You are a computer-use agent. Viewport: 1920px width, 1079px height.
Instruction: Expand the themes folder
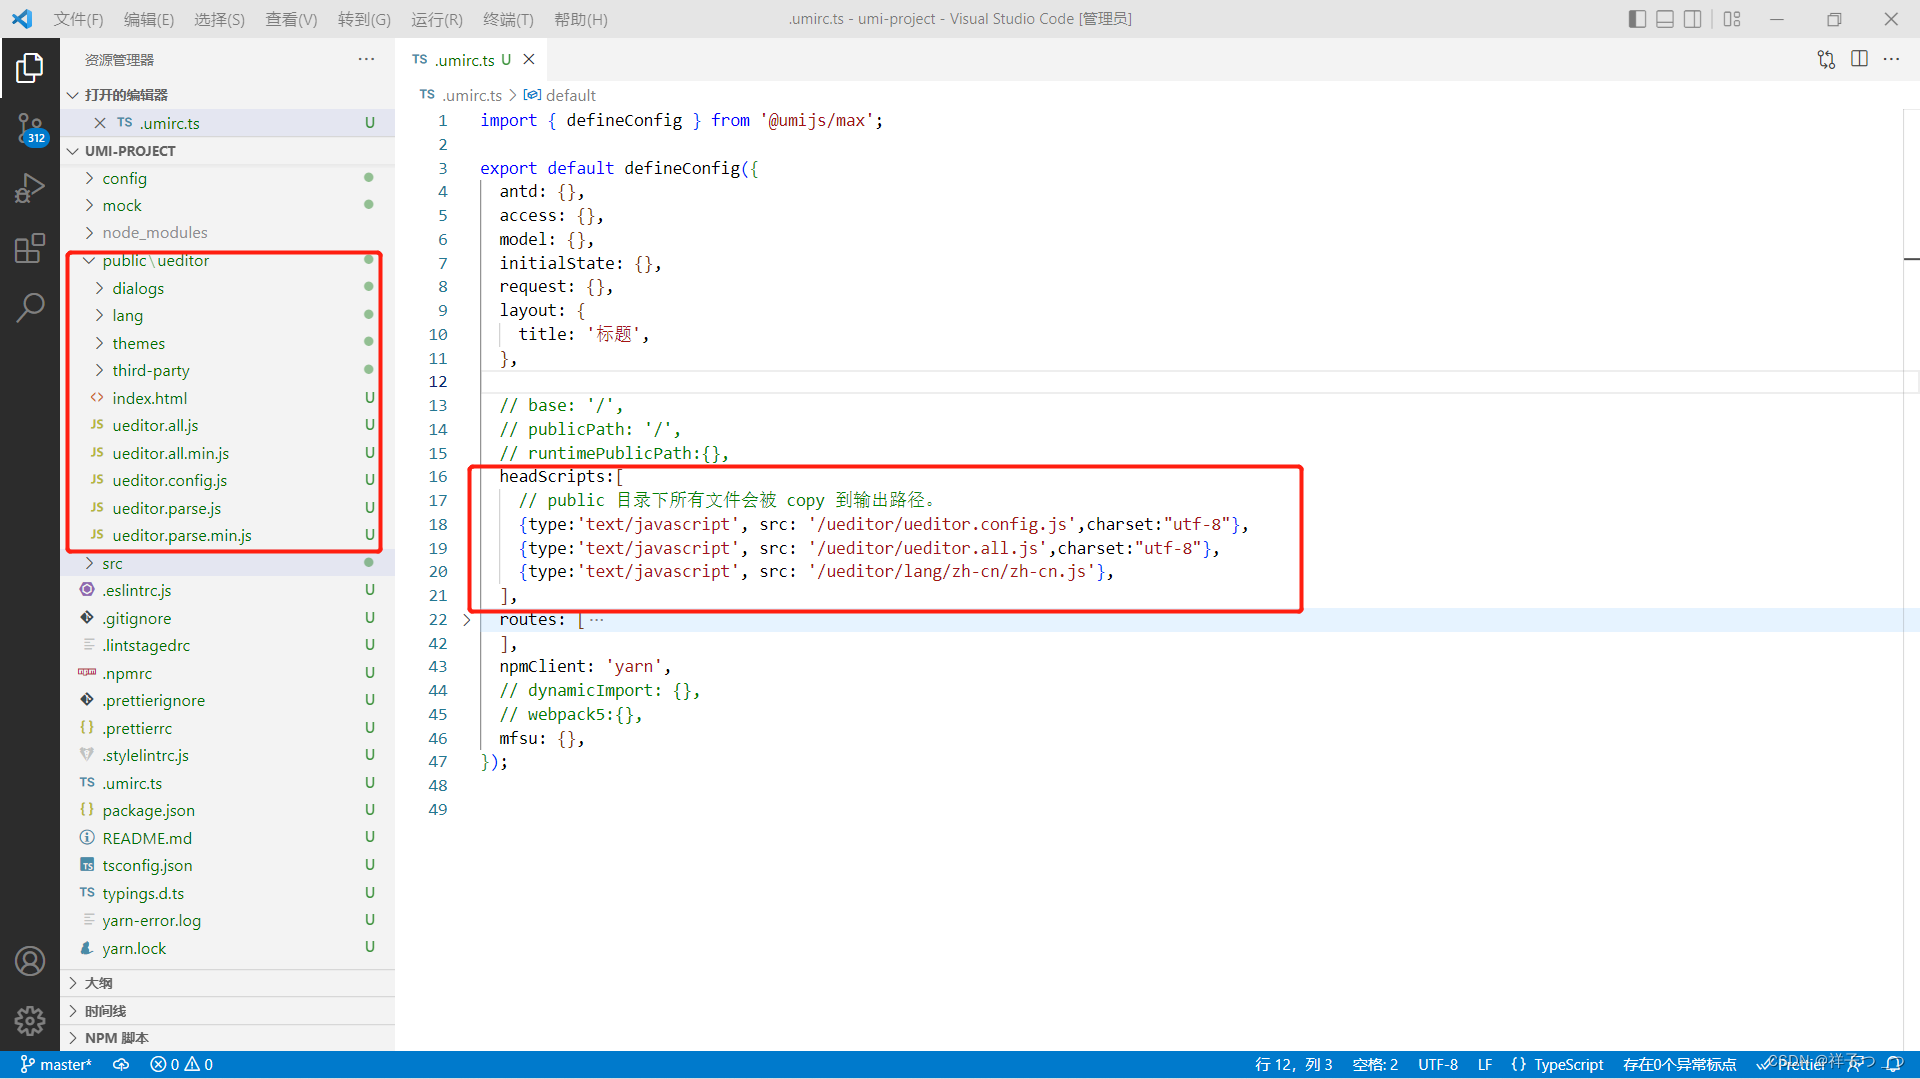click(228, 343)
